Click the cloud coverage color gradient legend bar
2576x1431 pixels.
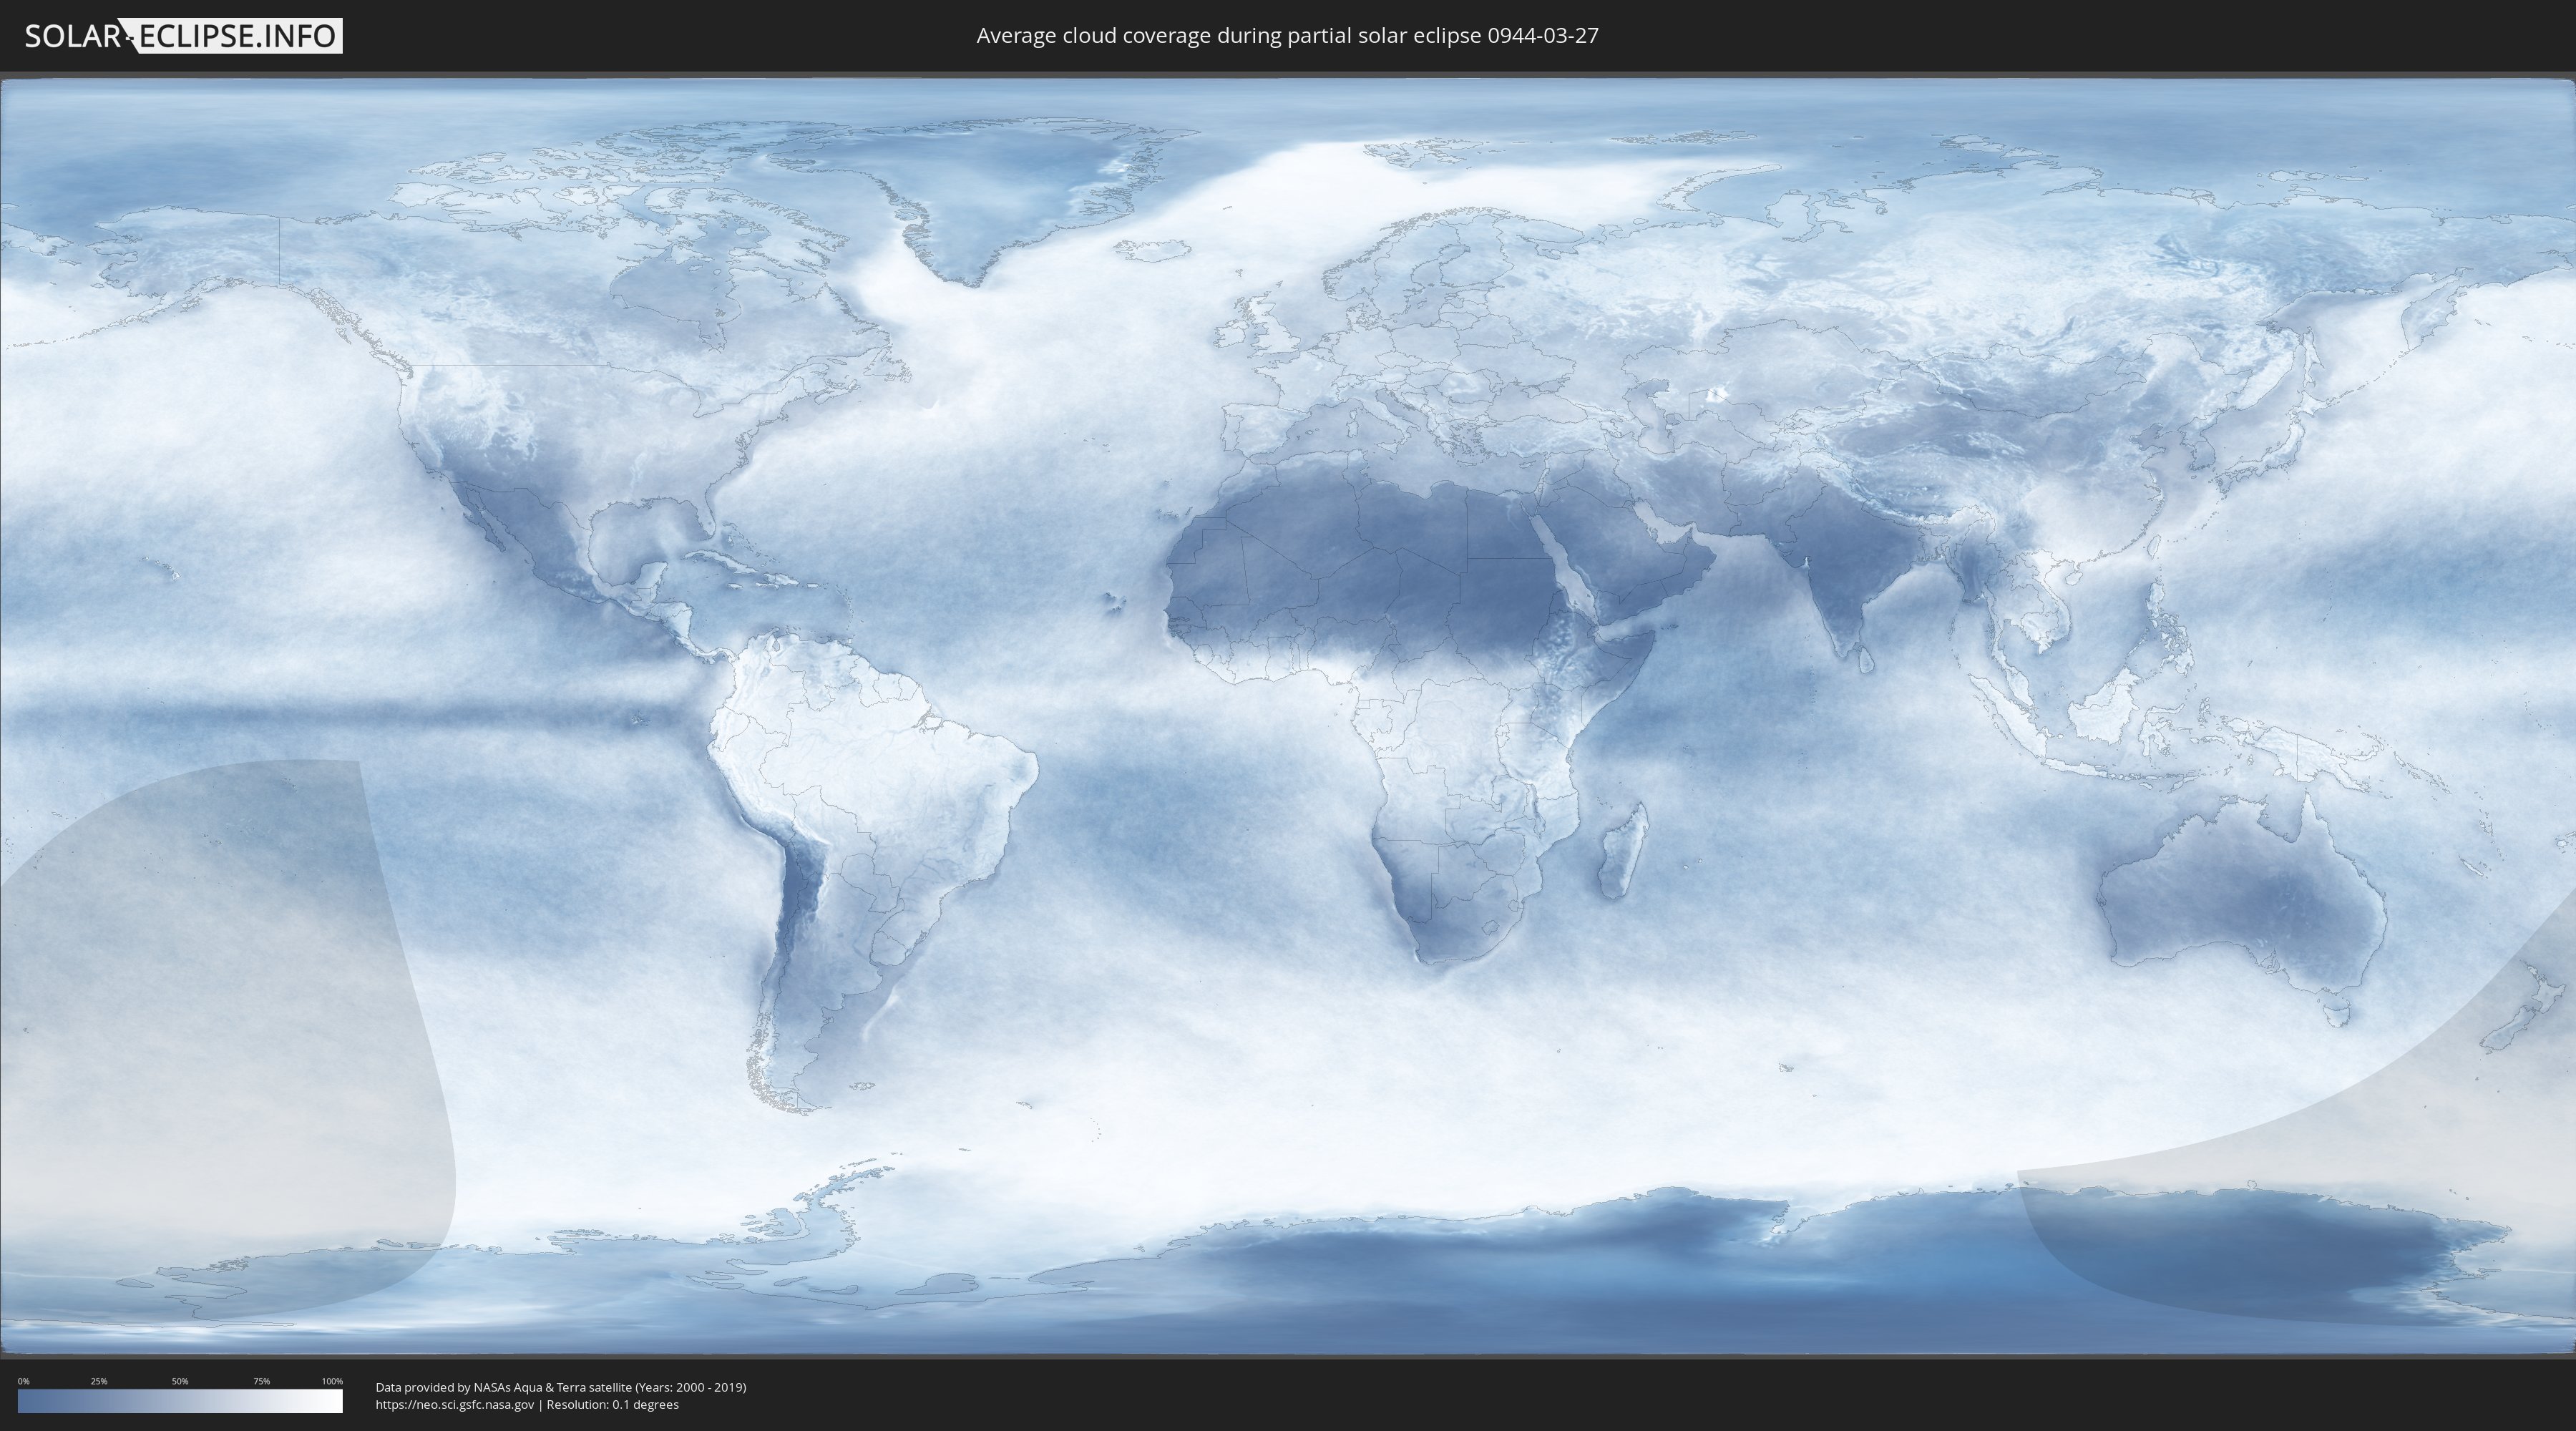click(x=180, y=1401)
